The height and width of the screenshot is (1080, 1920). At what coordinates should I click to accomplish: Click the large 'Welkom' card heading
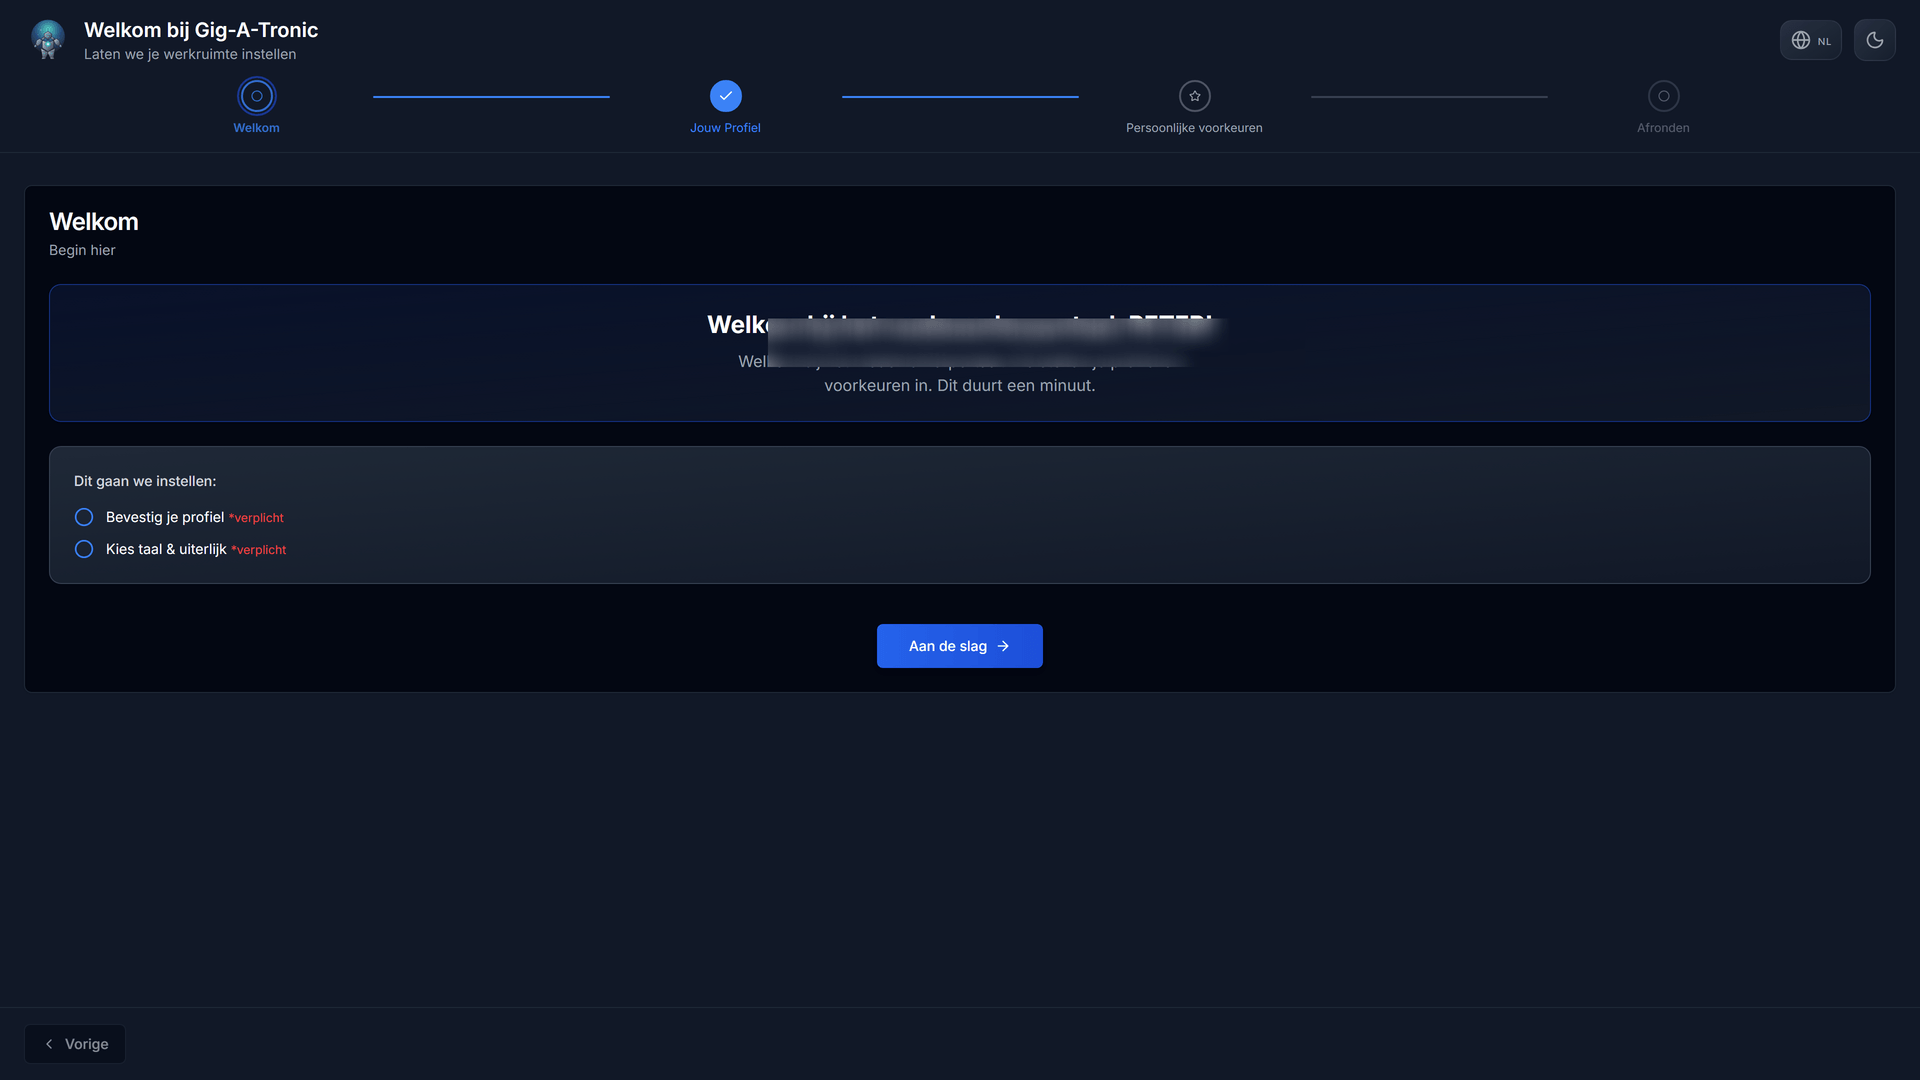pyautogui.click(x=94, y=222)
